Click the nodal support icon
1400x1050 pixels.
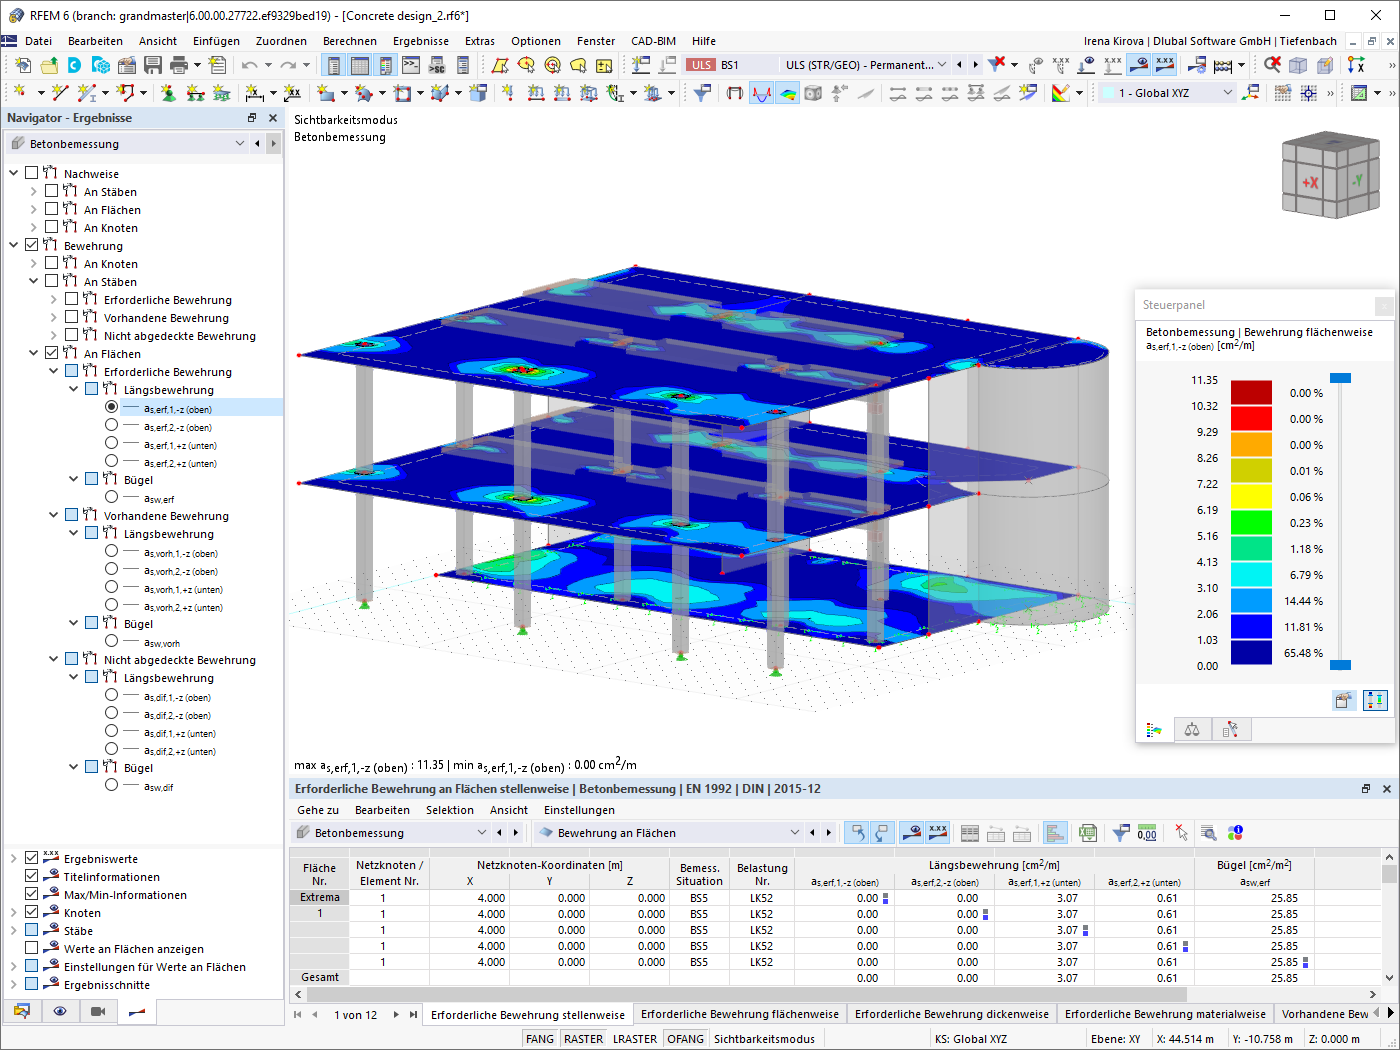pyautogui.click(x=168, y=93)
